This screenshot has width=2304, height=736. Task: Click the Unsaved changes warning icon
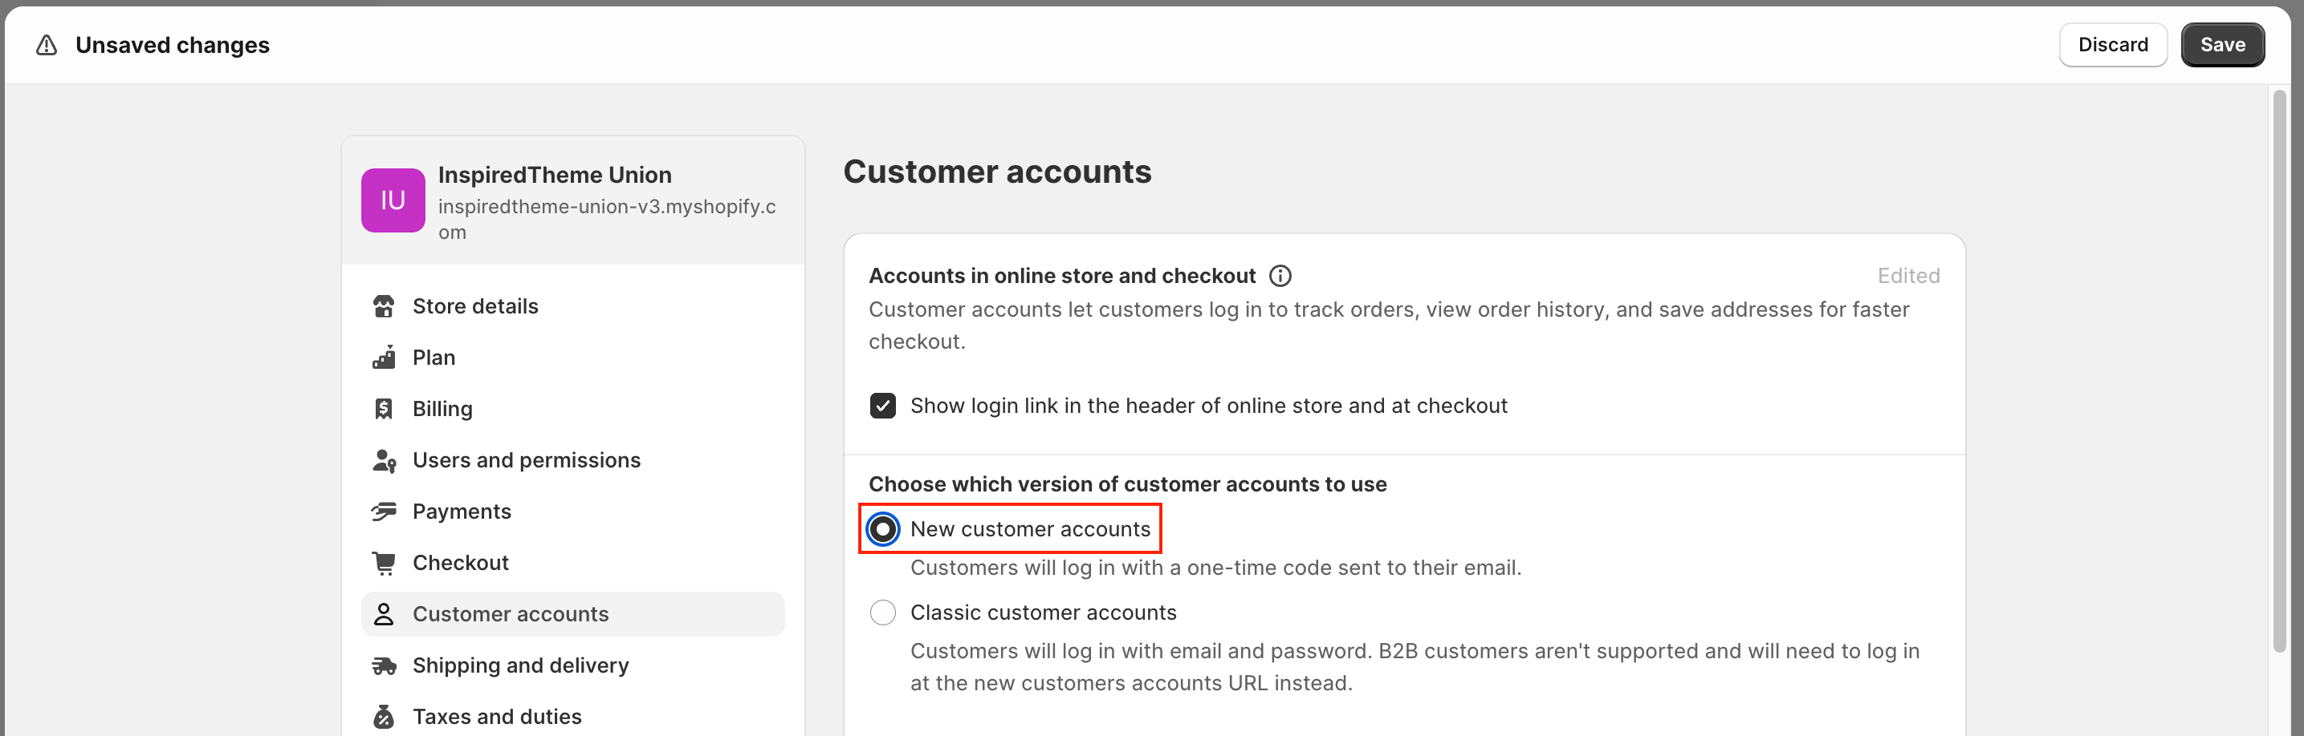(x=47, y=45)
